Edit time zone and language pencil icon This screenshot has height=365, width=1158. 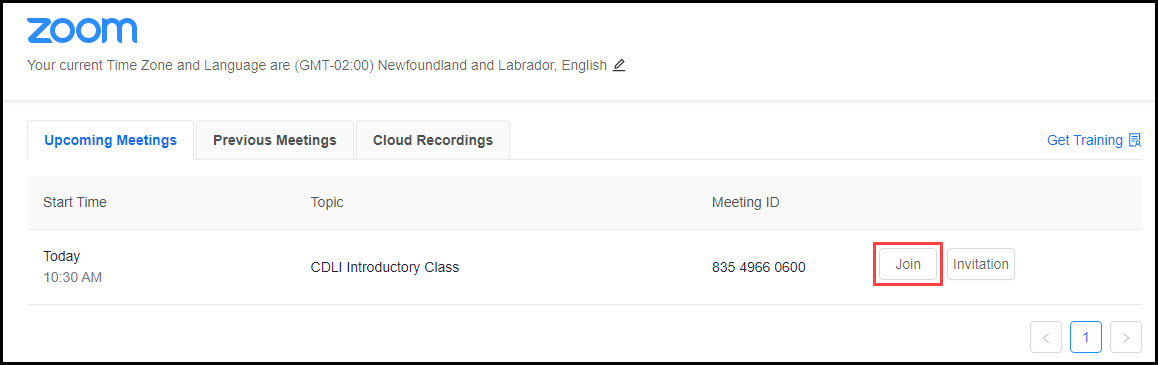[x=619, y=65]
